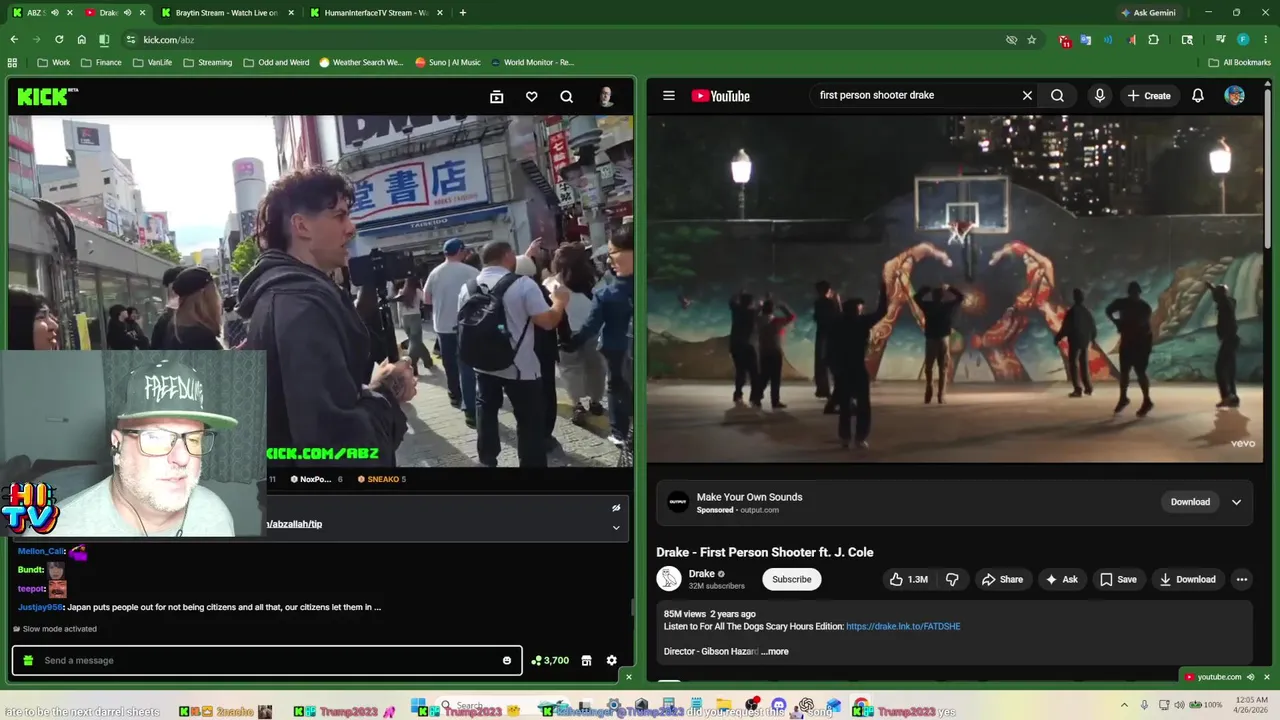The image size is (1280, 720).
Task: Mute audio on the ABZ tab
Action: [x=54, y=13]
